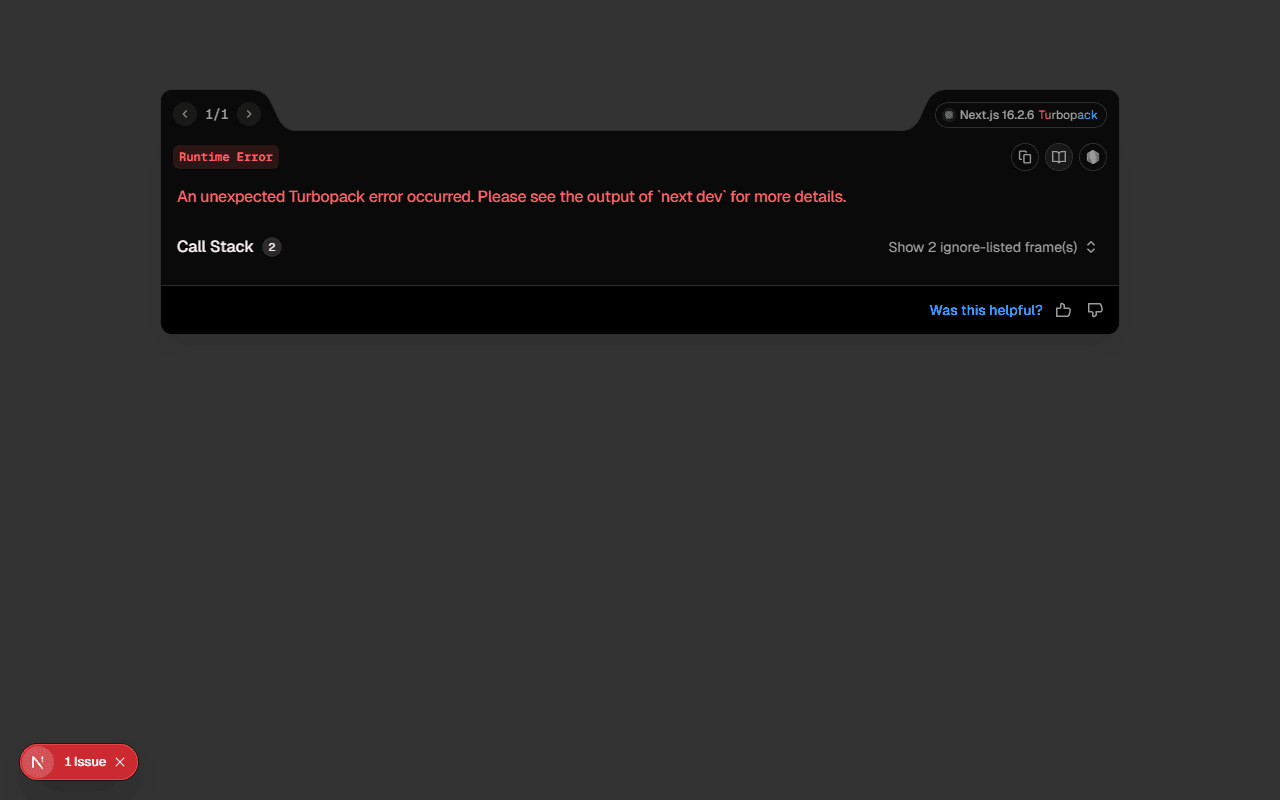Expand Show 2 ignore-listed frame(s)
The width and height of the screenshot is (1280, 800).
point(992,247)
